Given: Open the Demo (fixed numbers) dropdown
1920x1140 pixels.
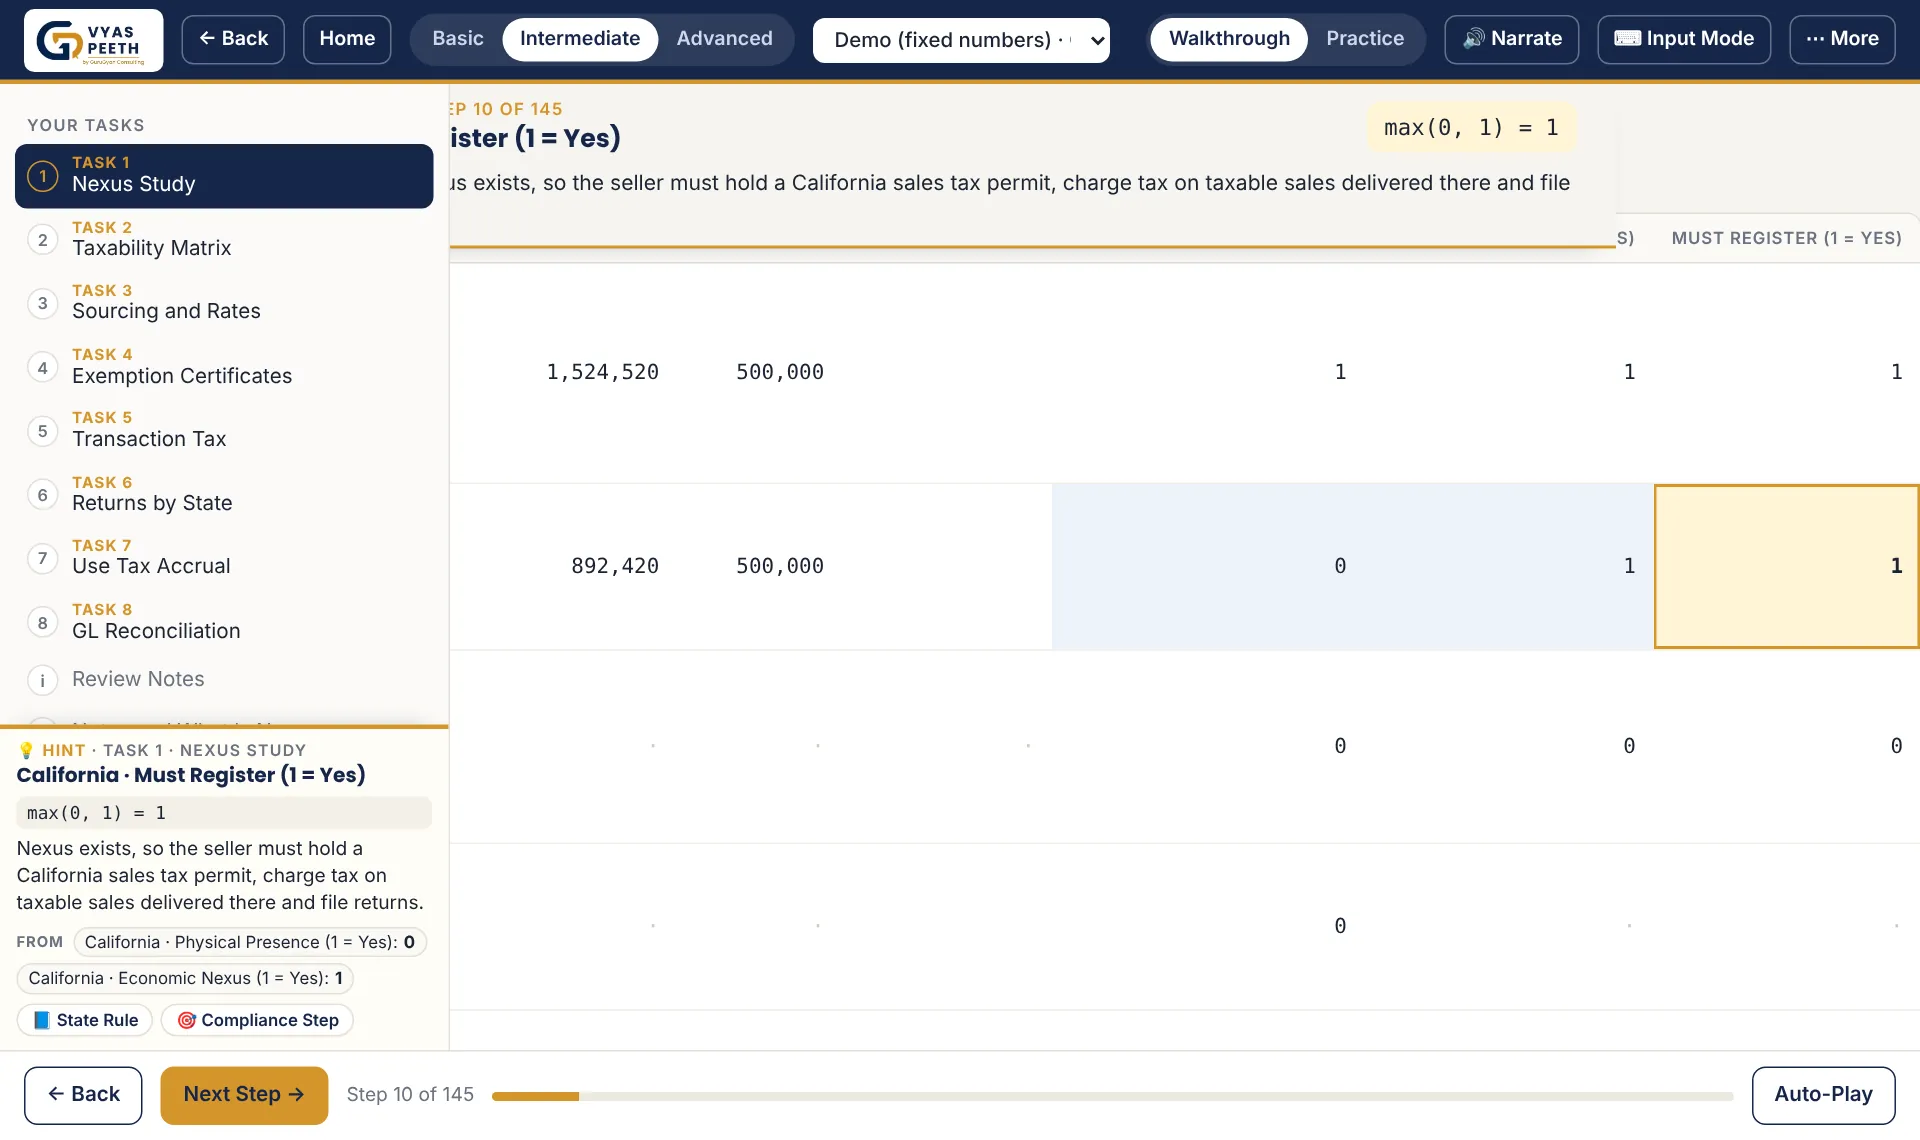Looking at the screenshot, I should click(x=961, y=40).
